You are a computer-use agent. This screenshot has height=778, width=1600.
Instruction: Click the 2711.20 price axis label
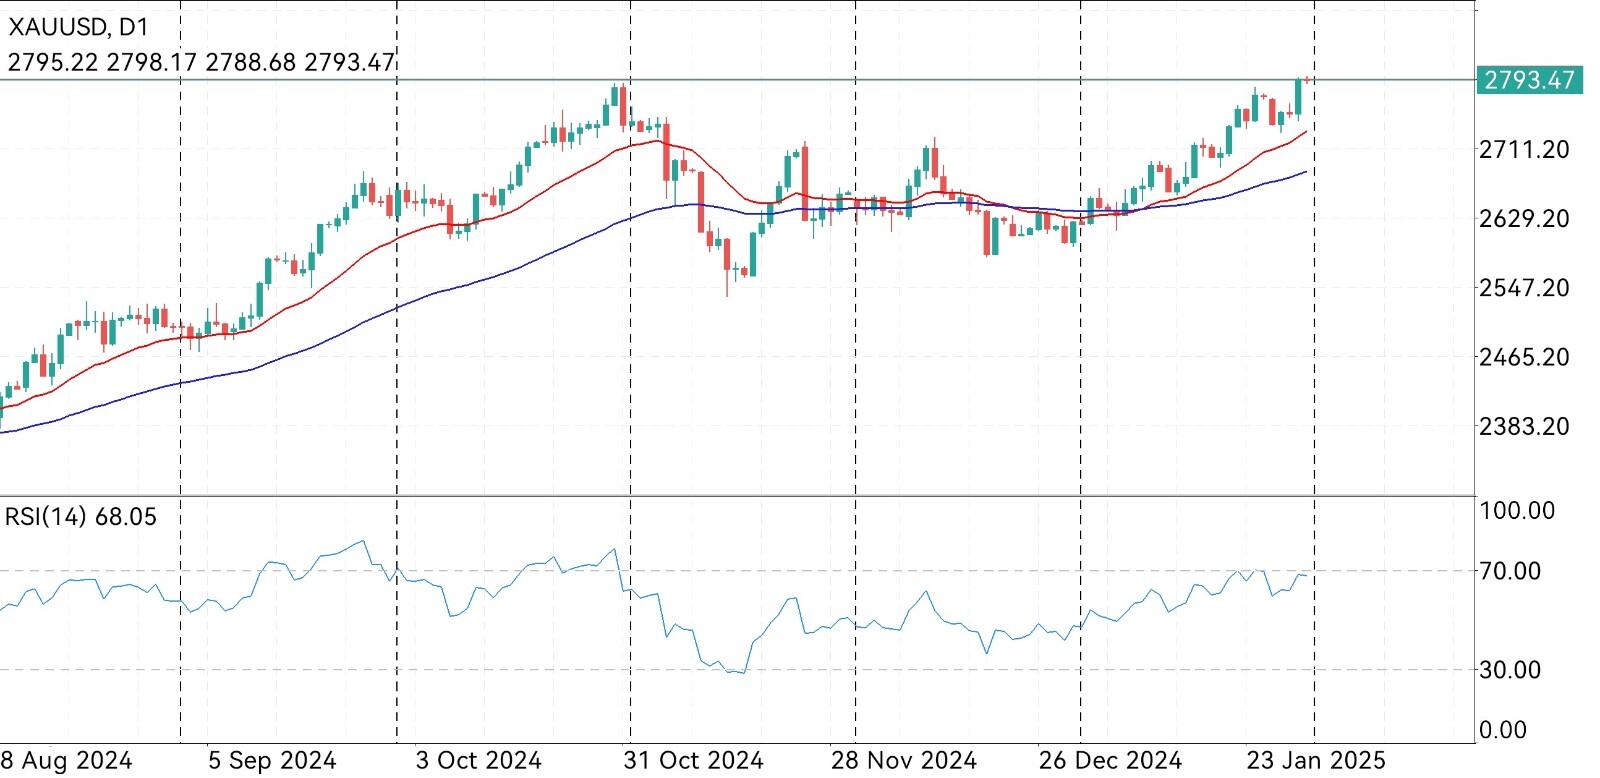(1526, 150)
